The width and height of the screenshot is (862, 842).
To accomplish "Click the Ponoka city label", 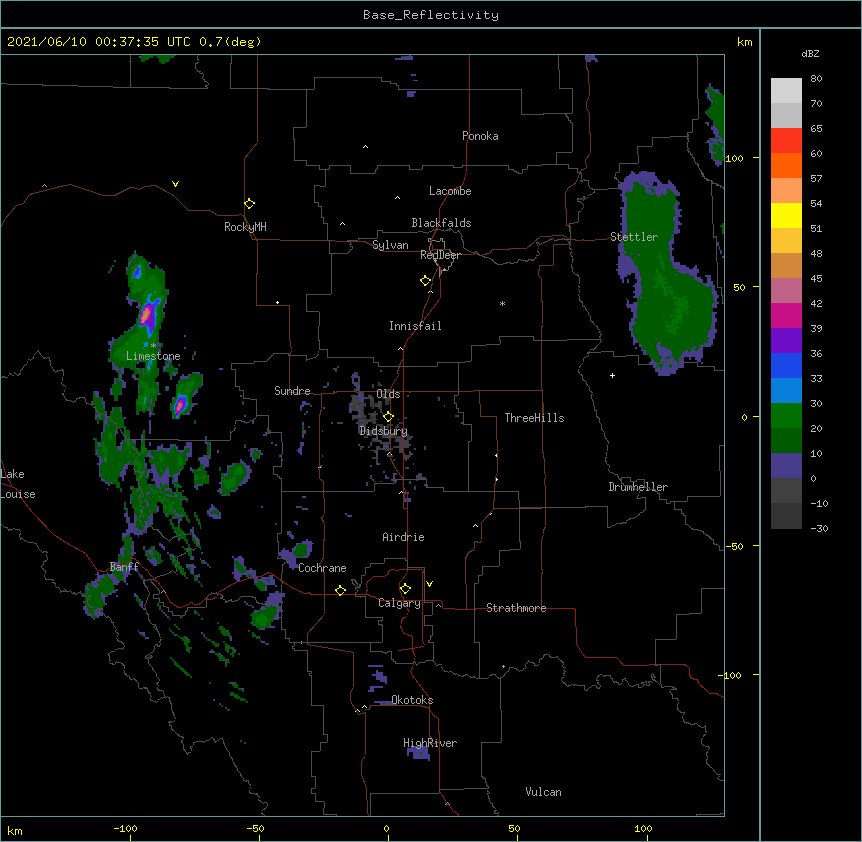I will (x=480, y=136).
